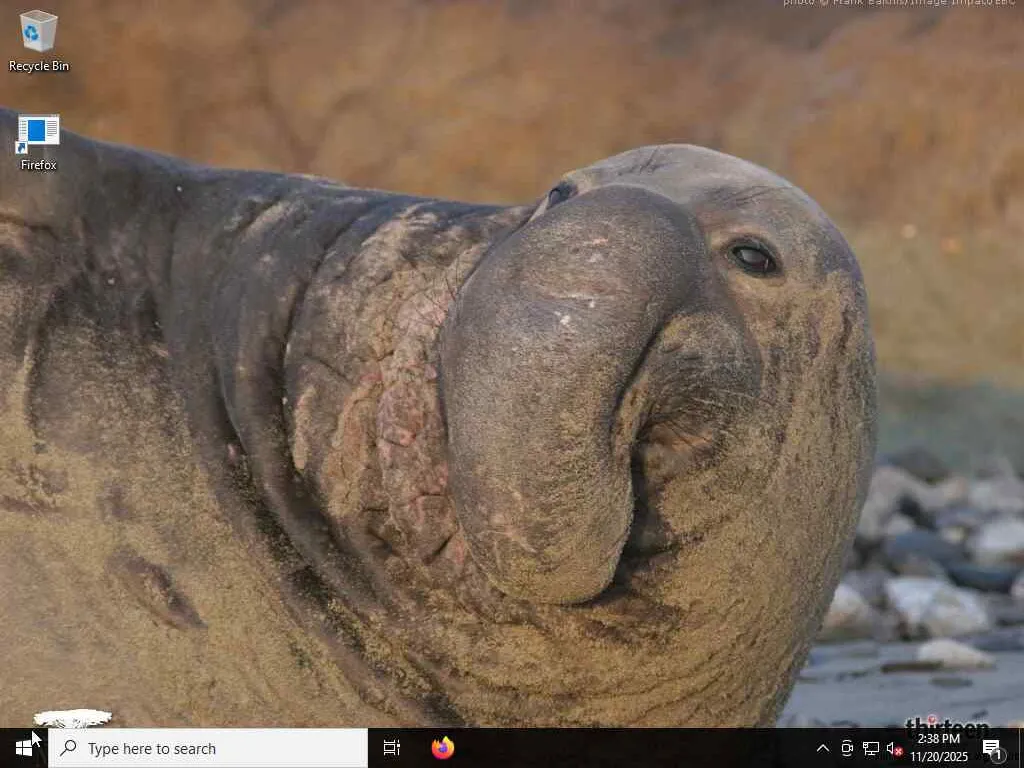Click the 'Type here to search' box
The image size is (1024, 768).
208,748
